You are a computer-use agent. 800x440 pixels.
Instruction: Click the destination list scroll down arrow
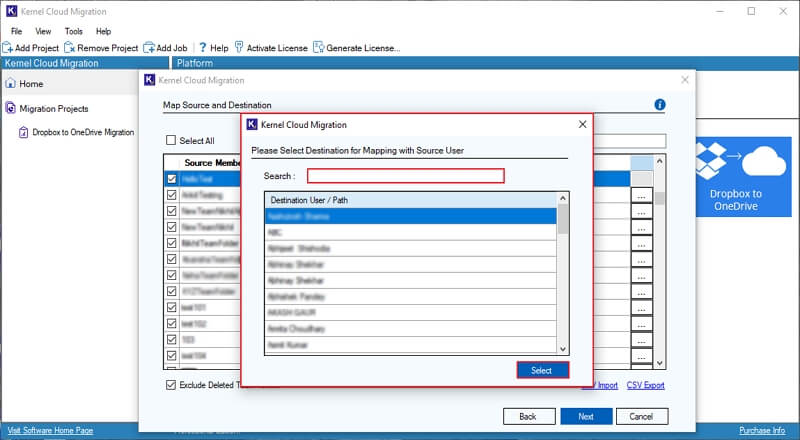point(563,349)
